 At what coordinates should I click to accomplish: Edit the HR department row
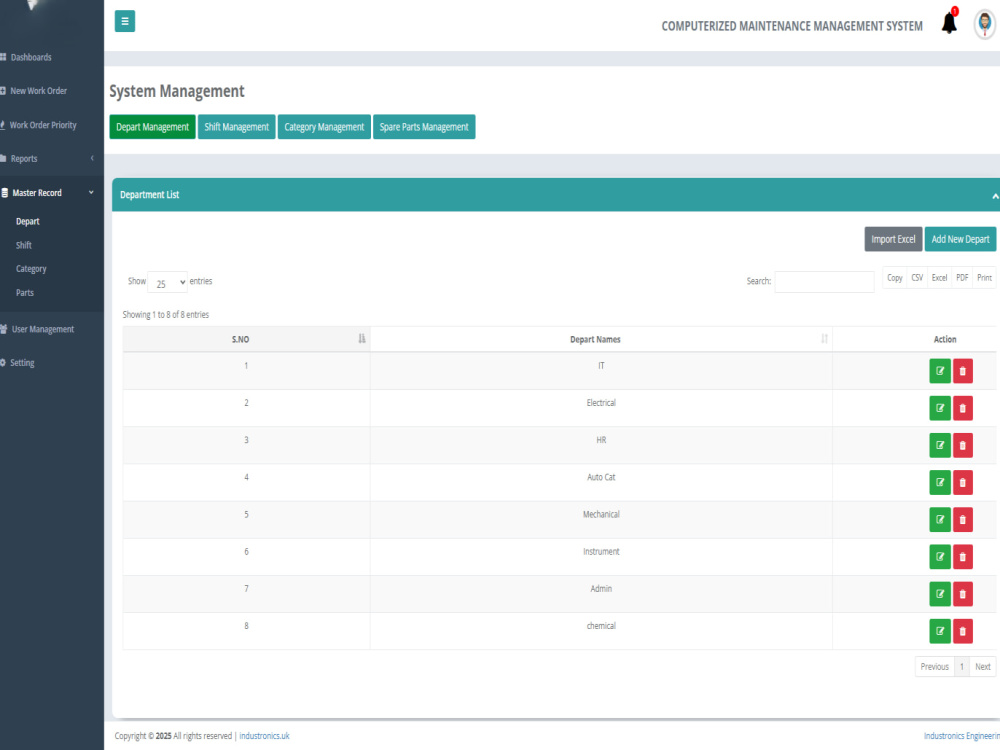pos(940,445)
